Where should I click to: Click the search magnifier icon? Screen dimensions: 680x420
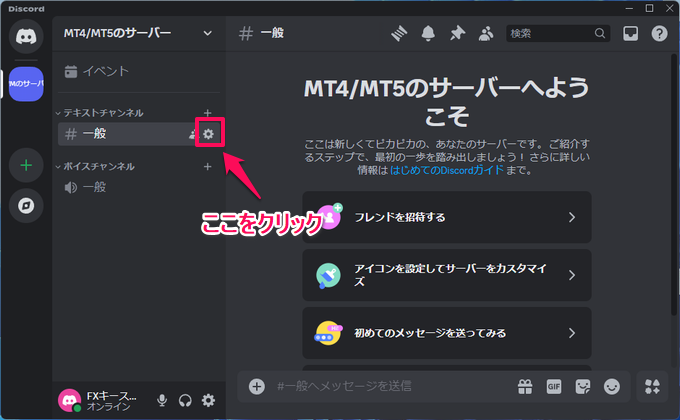click(600, 33)
